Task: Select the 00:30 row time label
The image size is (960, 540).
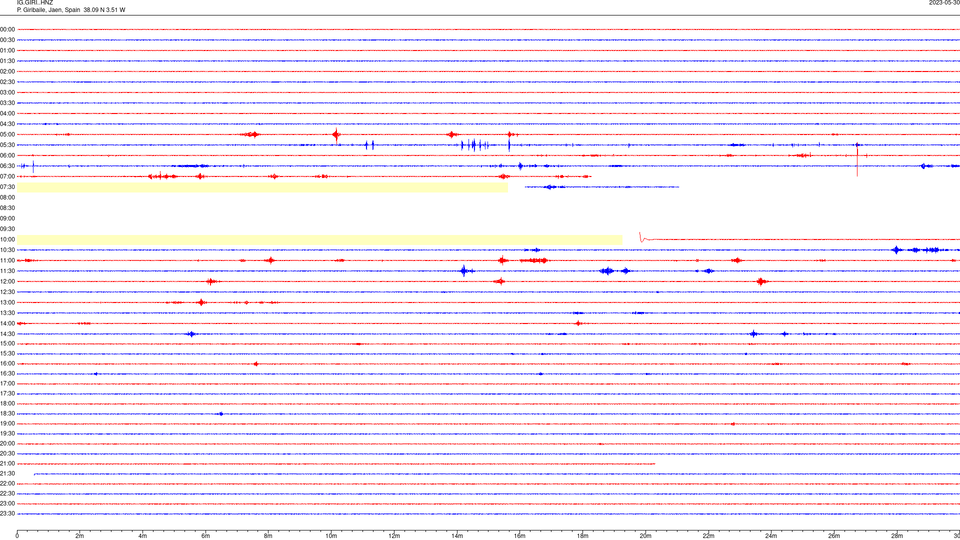Action: pyautogui.click(x=7, y=40)
